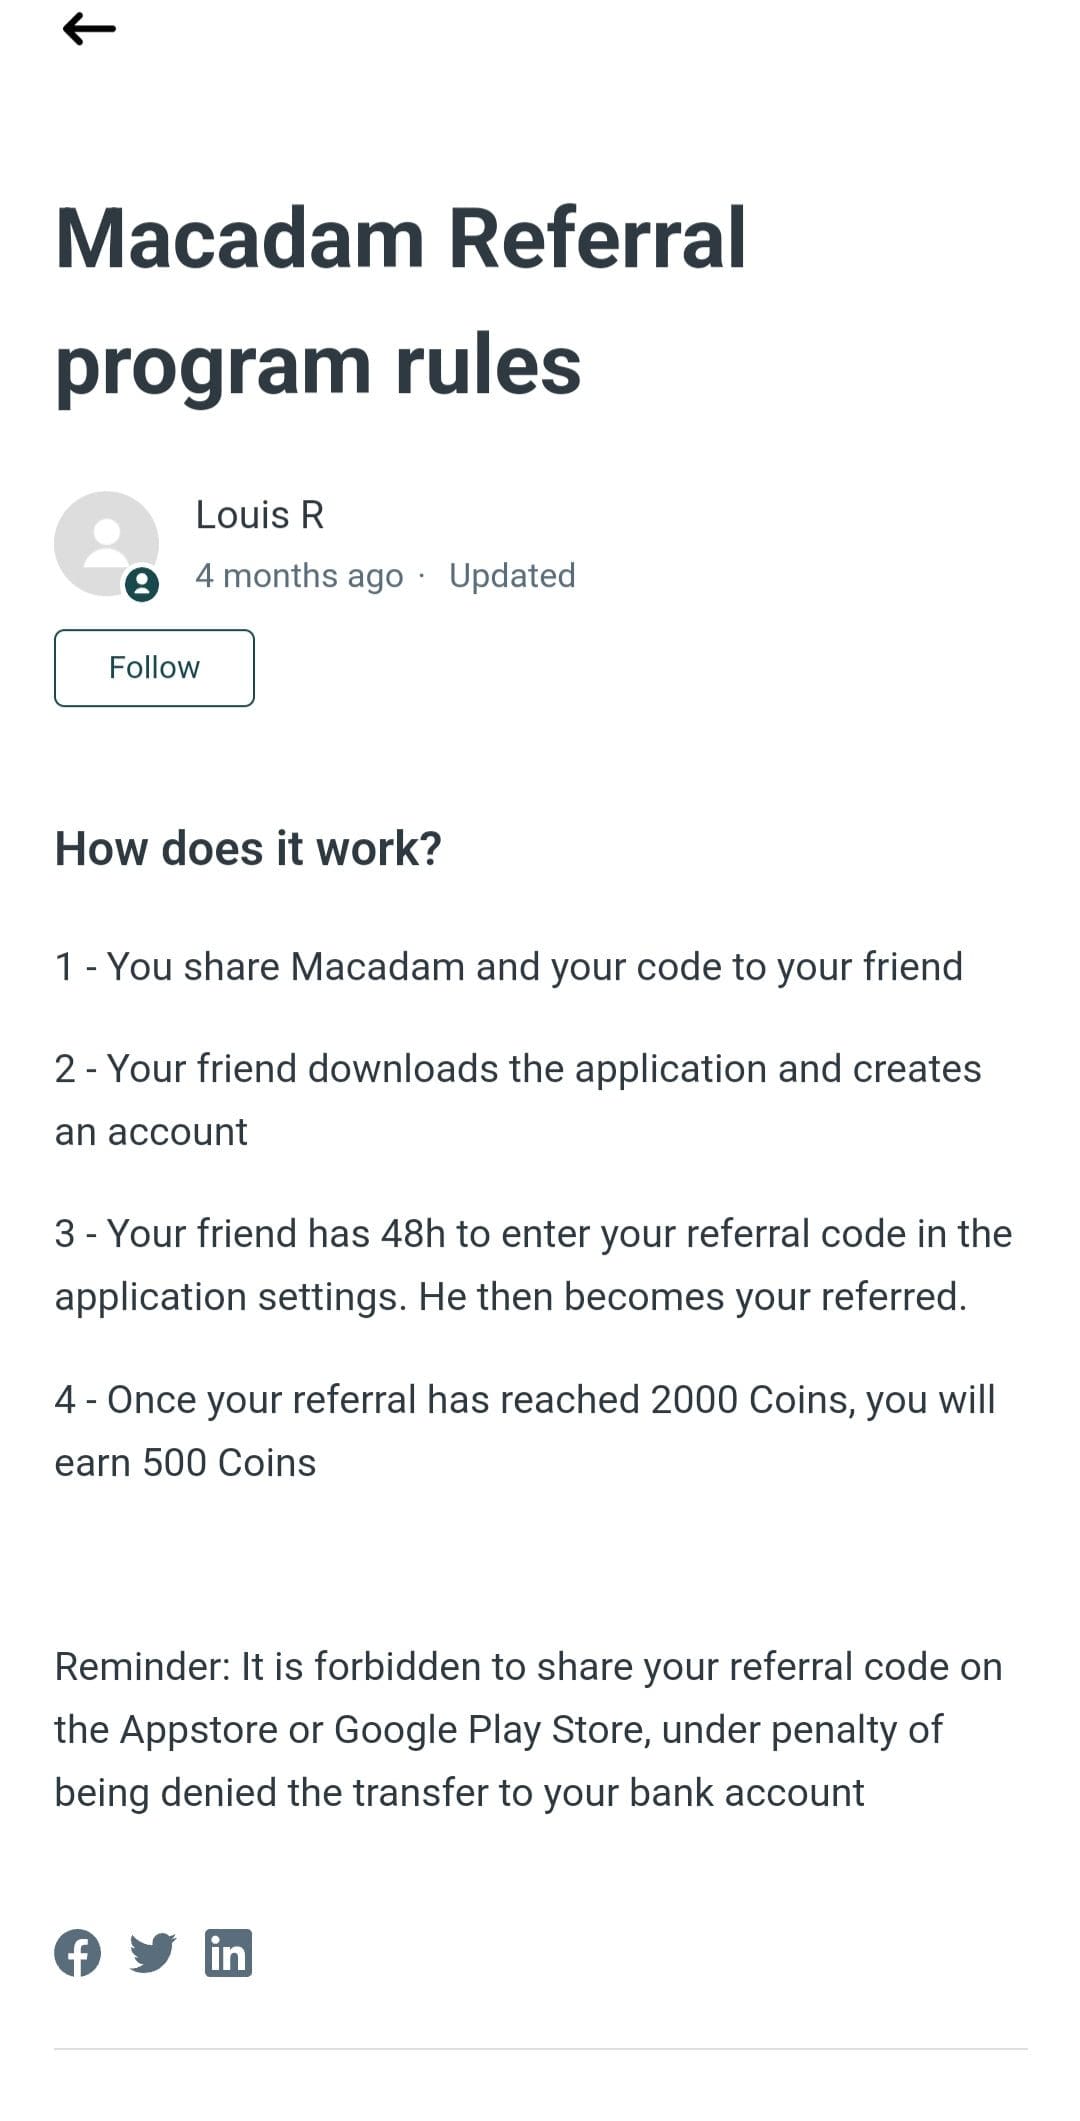This screenshot has width=1080, height=2121.
Task: Tap step 1 about sharing your code
Action: pos(509,967)
